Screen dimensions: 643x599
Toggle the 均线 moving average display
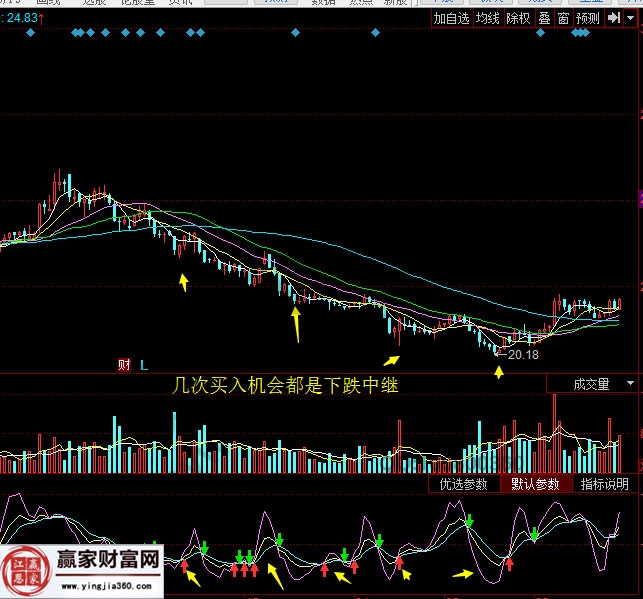[487, 18]
